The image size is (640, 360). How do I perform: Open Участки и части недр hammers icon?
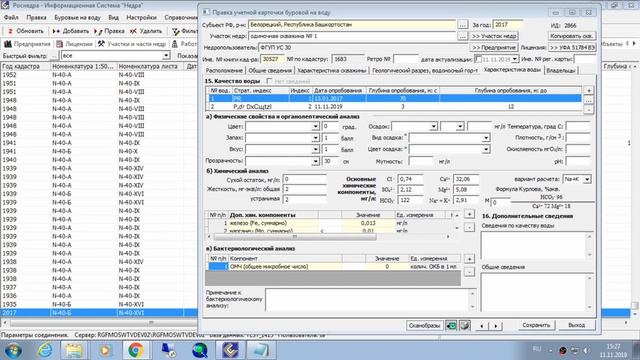click(x=101, y=44)
